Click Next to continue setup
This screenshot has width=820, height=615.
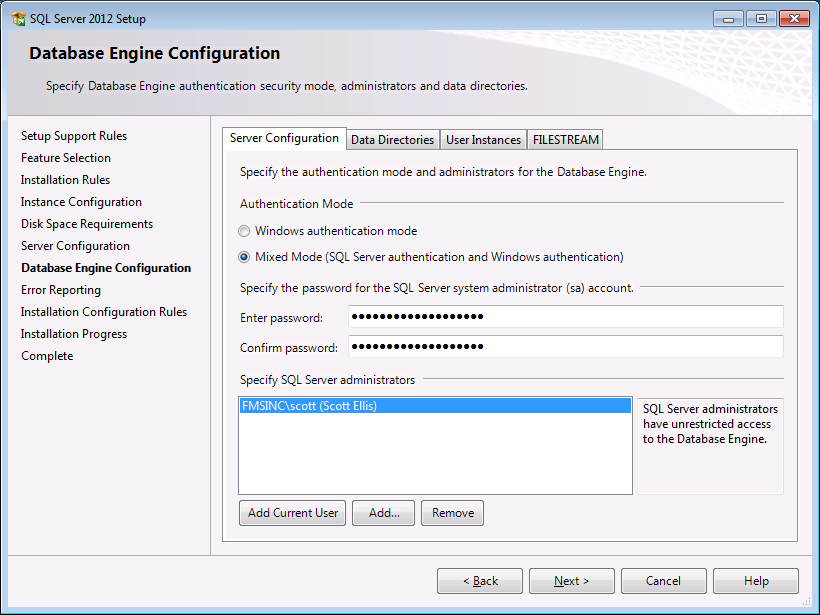click(571, 580)
